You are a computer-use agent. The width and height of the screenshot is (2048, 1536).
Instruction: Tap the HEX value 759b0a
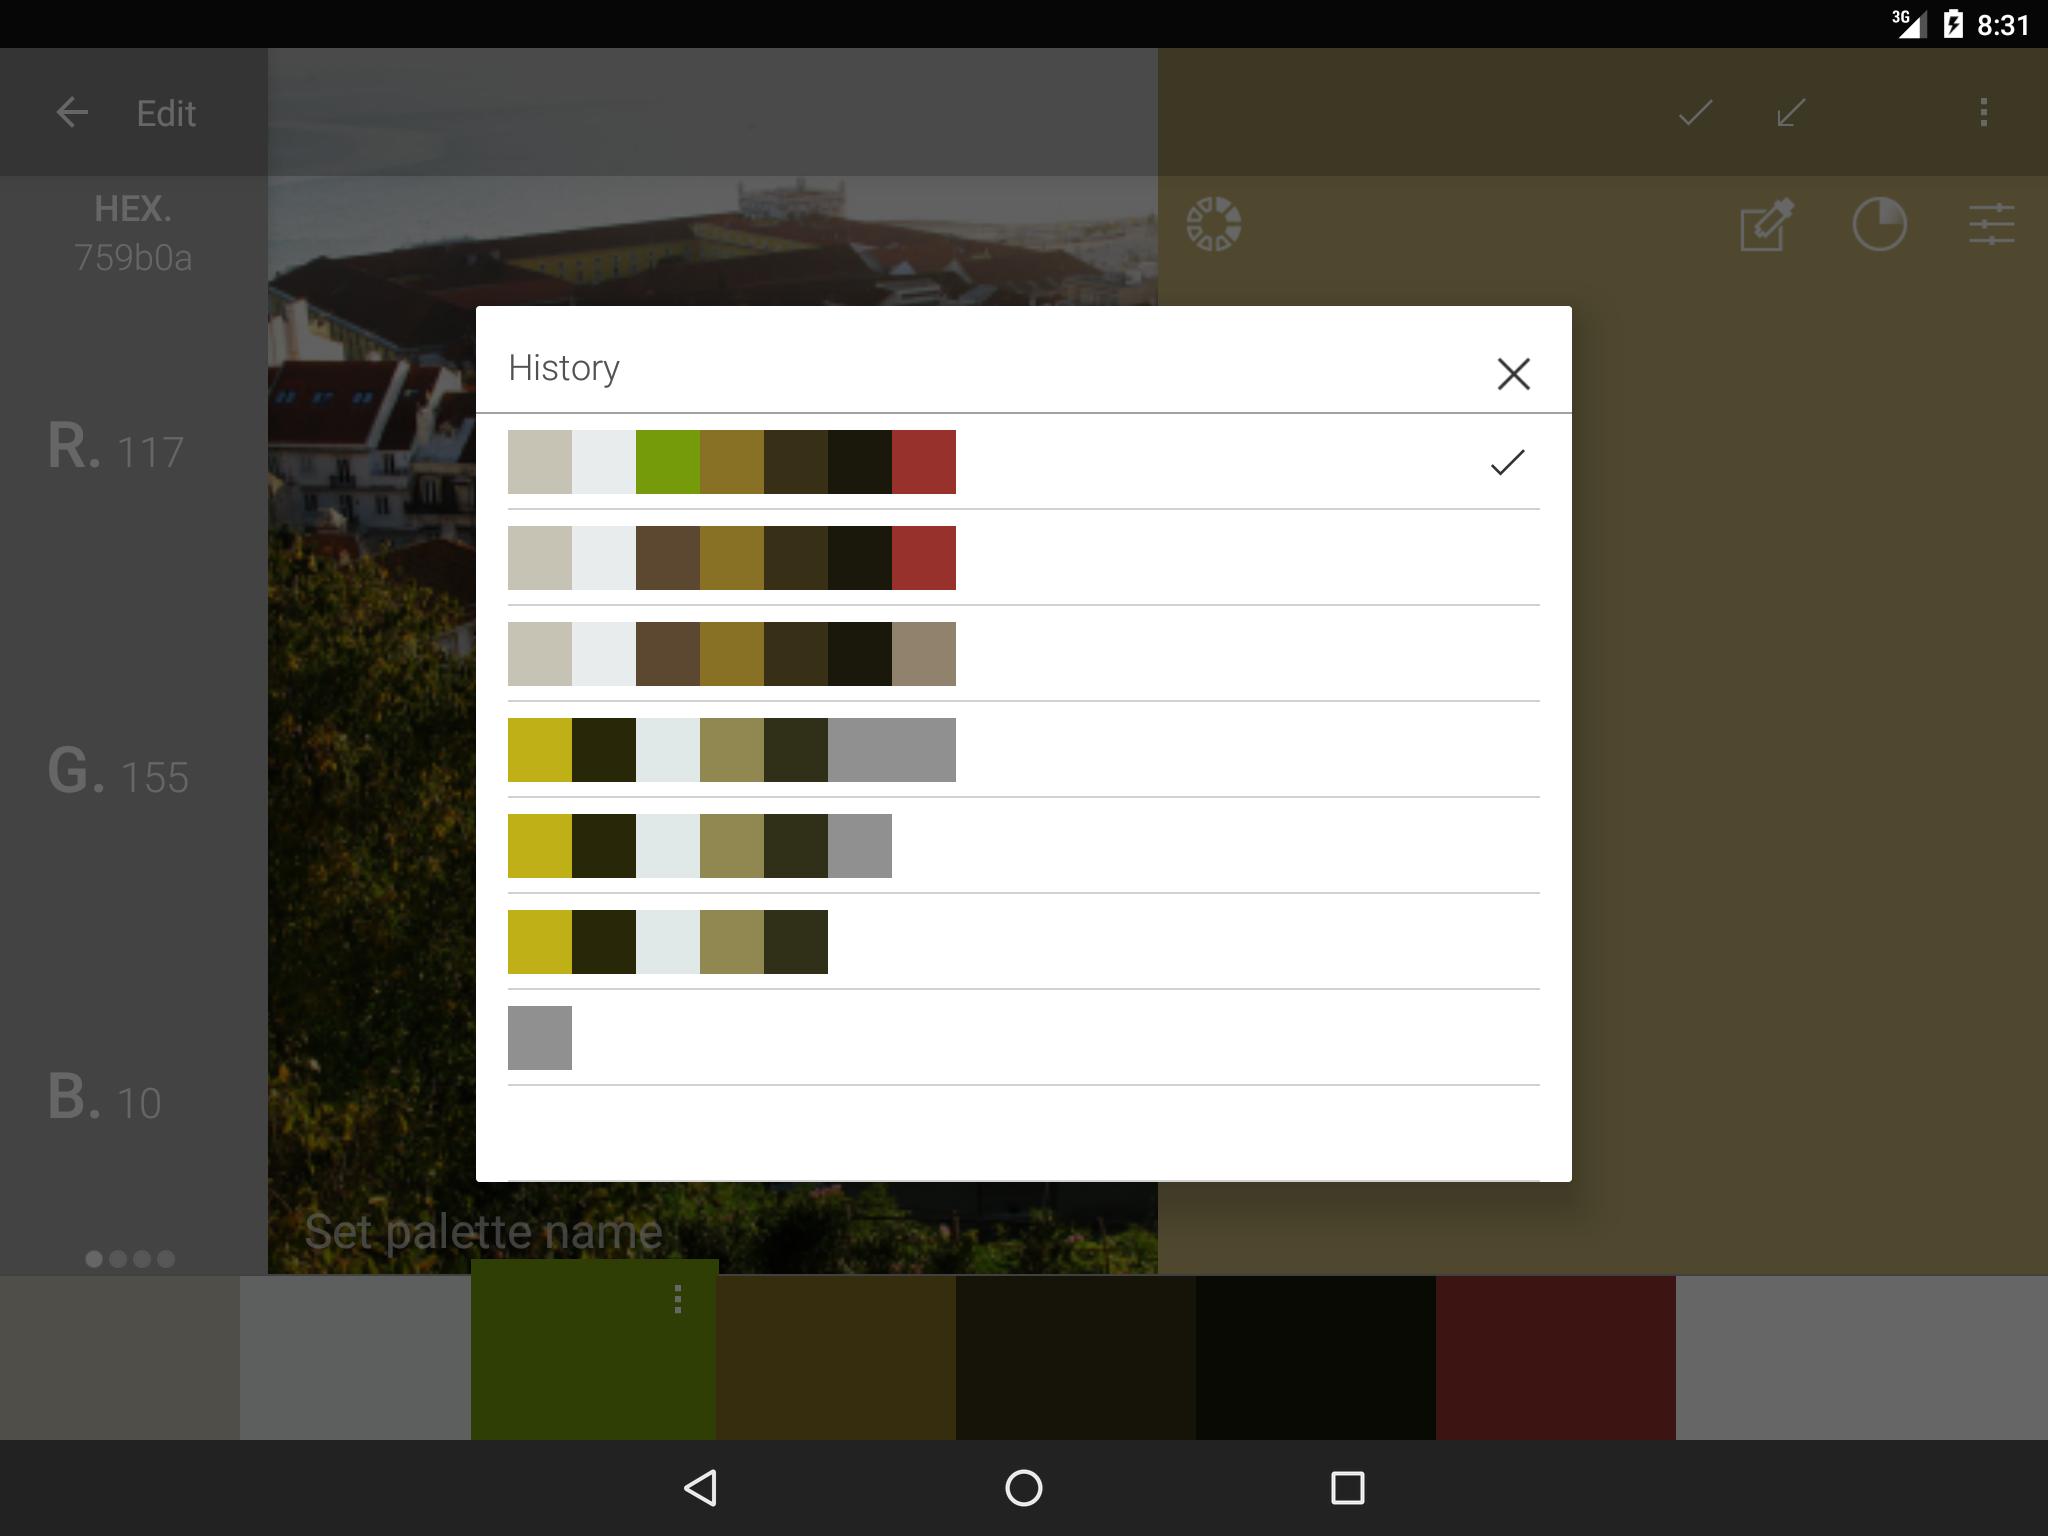click(x=133, y=258)
